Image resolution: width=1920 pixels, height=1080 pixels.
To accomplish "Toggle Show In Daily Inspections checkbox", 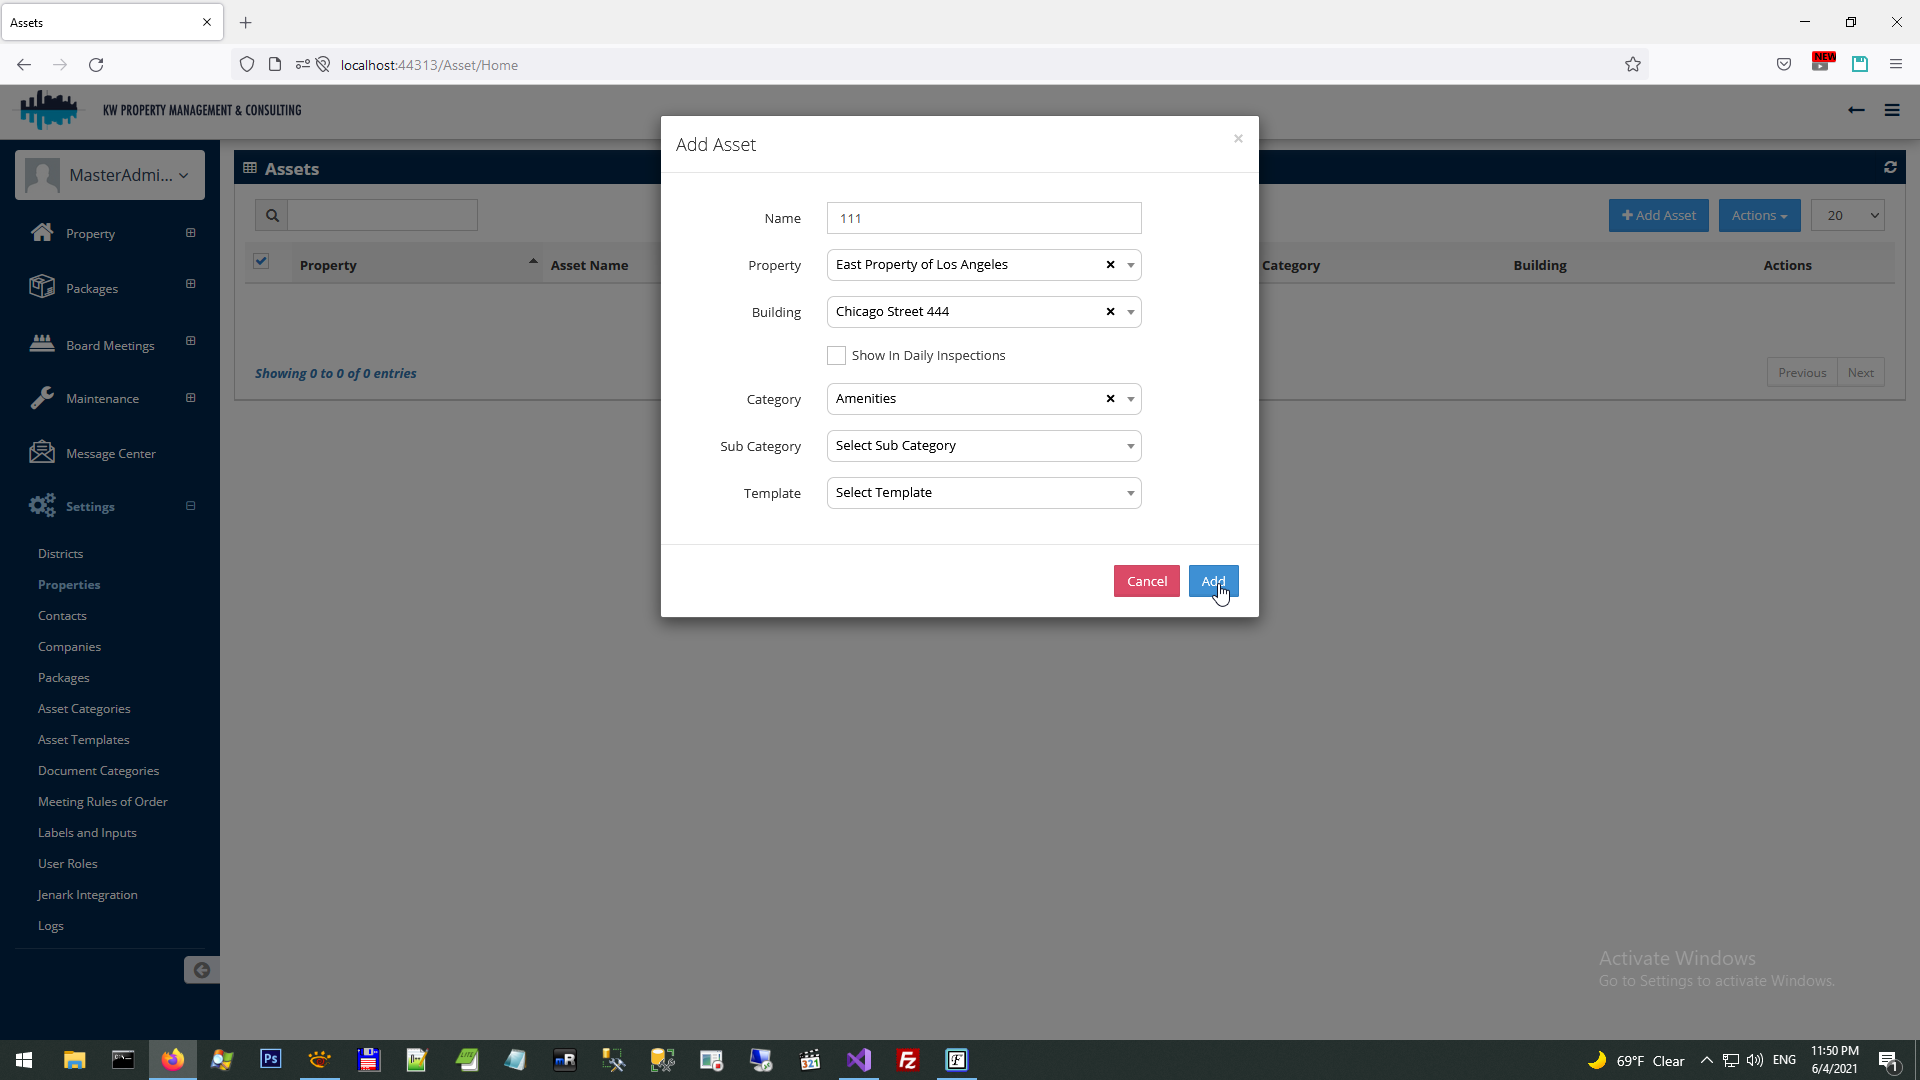I will click(x=836, y=356).
